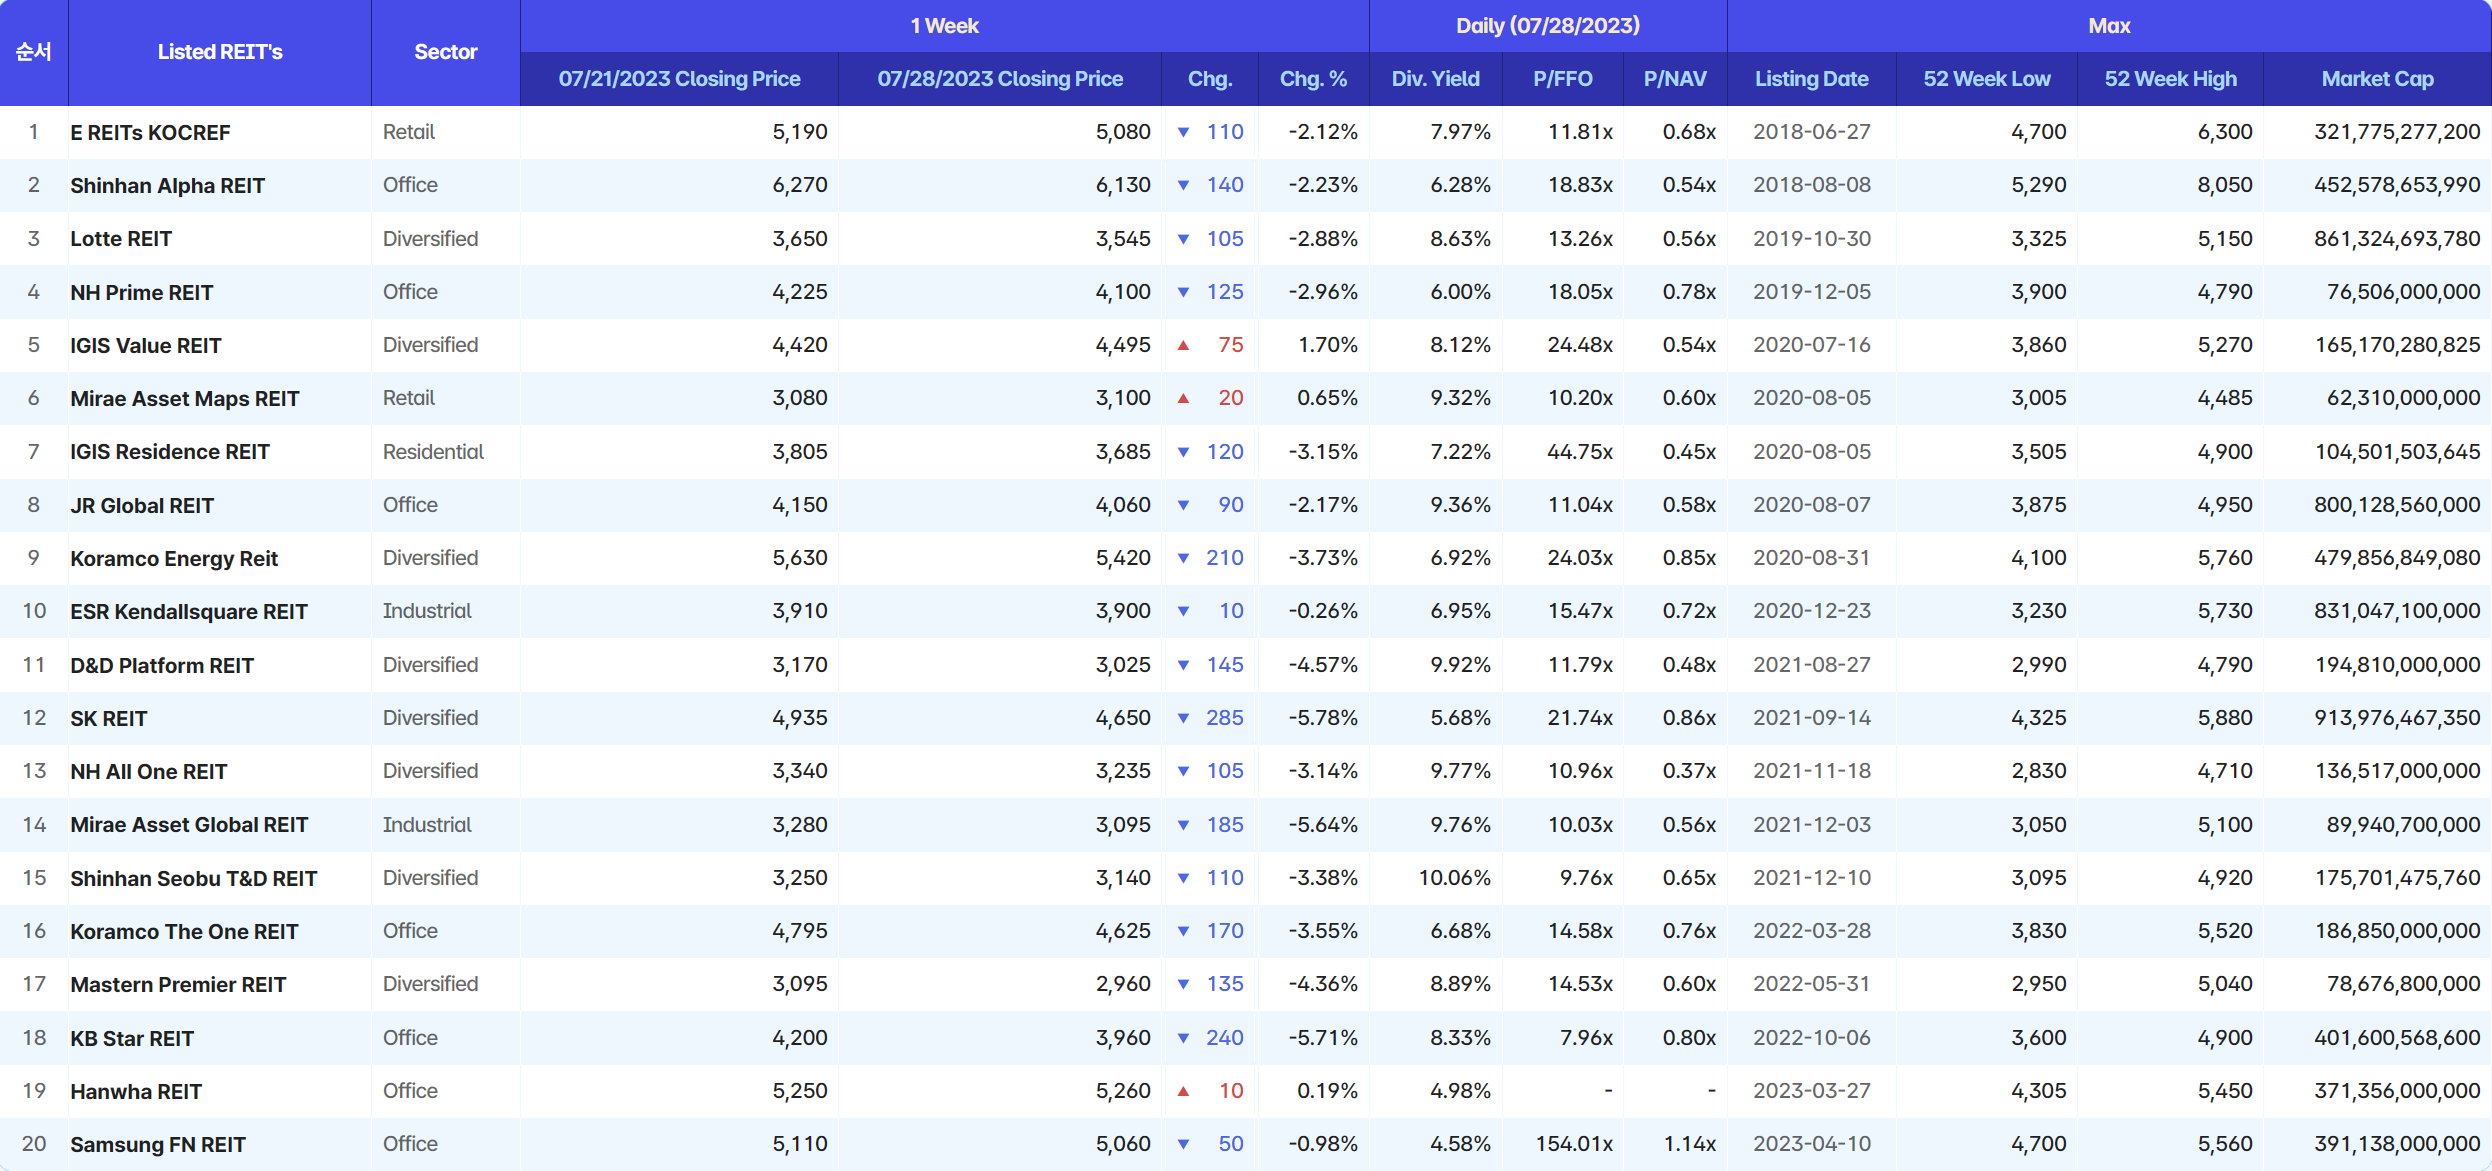Click the 07/28/2023 Closing Price header
The height and width of the screenshot is (1171, 2492).
pyautogui.click(x=1000, y=79)
